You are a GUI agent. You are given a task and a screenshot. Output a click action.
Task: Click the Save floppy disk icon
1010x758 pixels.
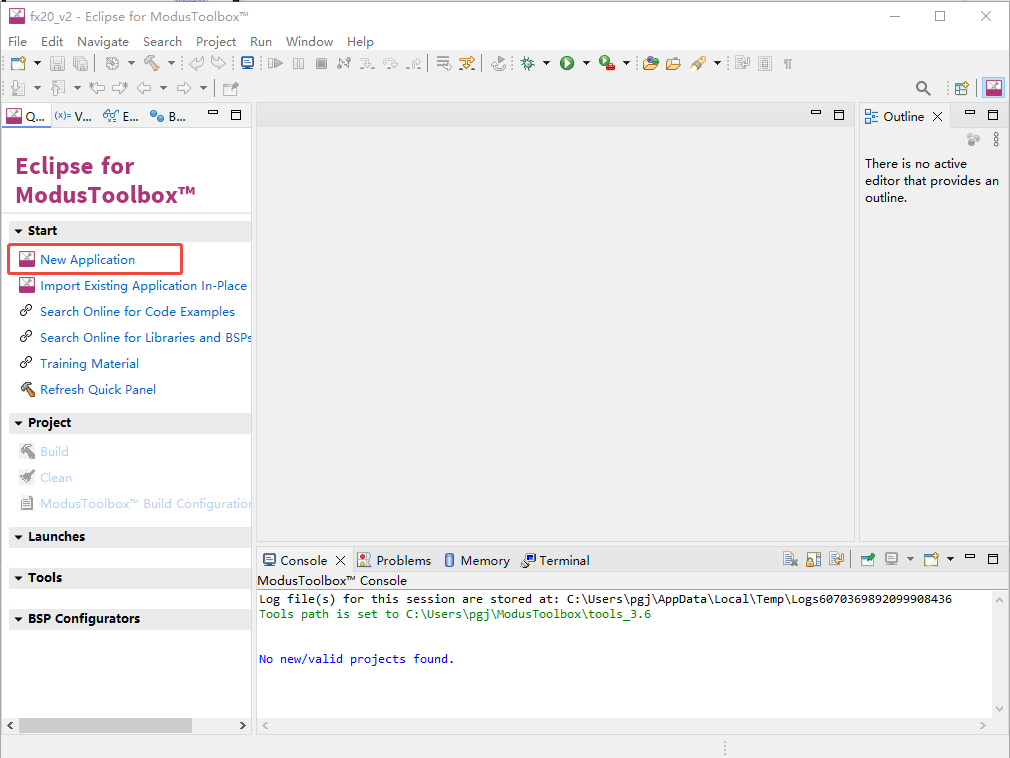click(x=57, y=63)
